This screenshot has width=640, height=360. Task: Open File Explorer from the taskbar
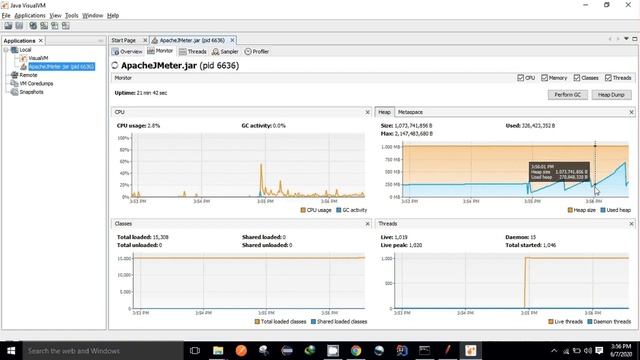pyautogui.click(x=218, y=351)
